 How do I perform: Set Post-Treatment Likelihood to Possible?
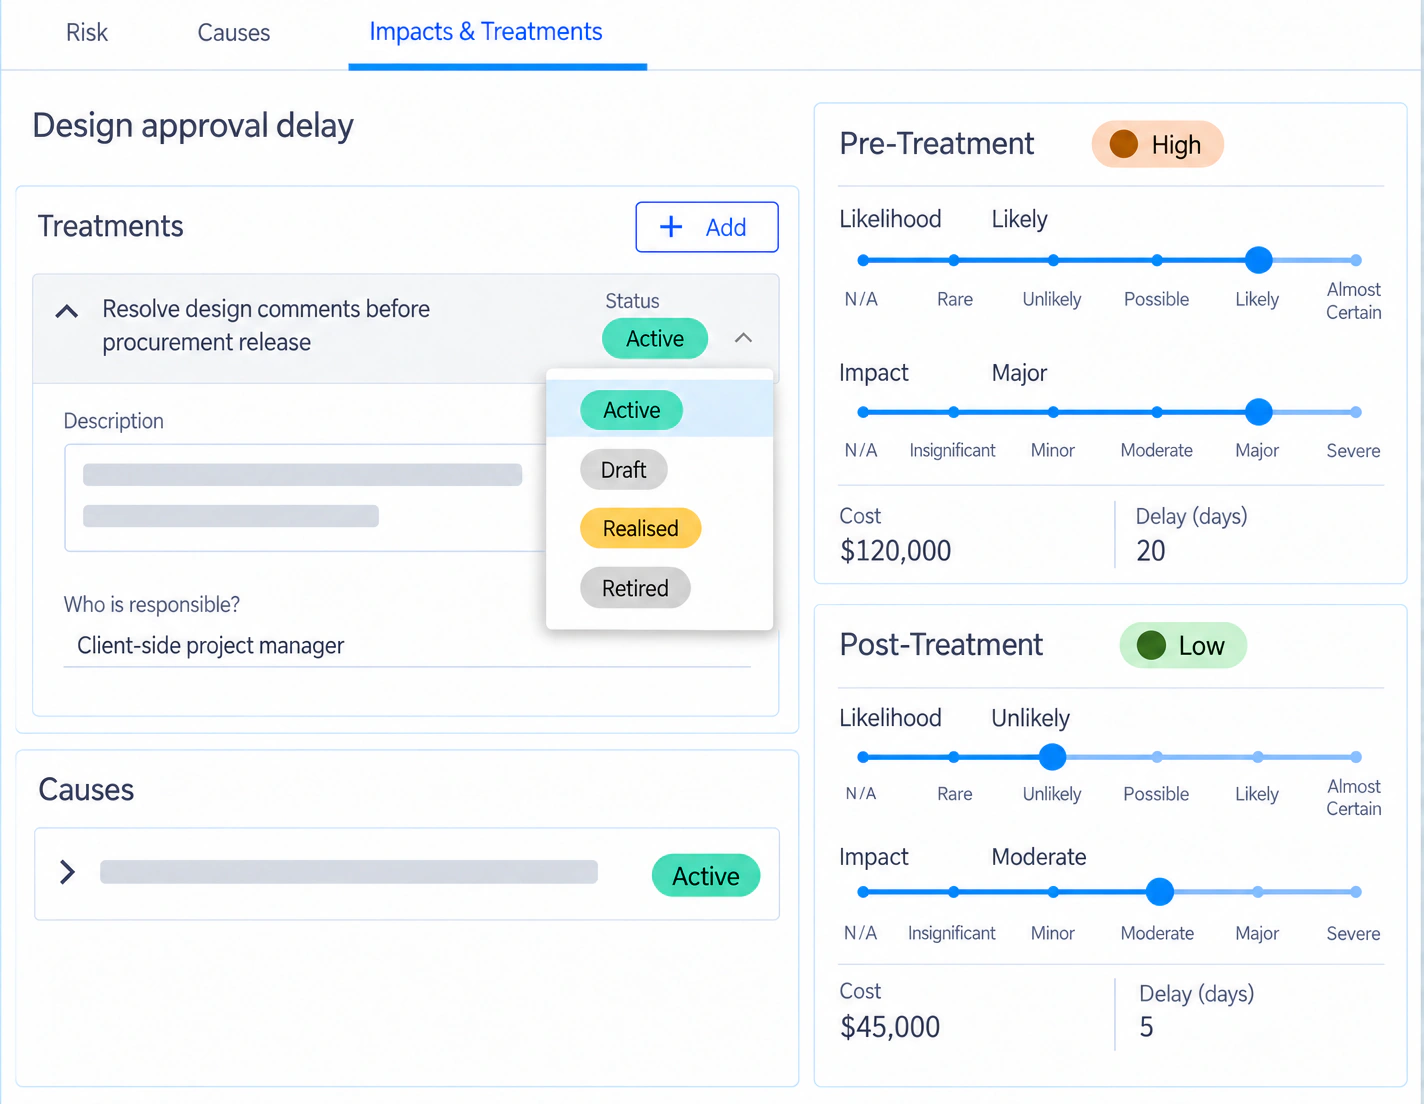pyautogui.click(x=1157, y=757)
